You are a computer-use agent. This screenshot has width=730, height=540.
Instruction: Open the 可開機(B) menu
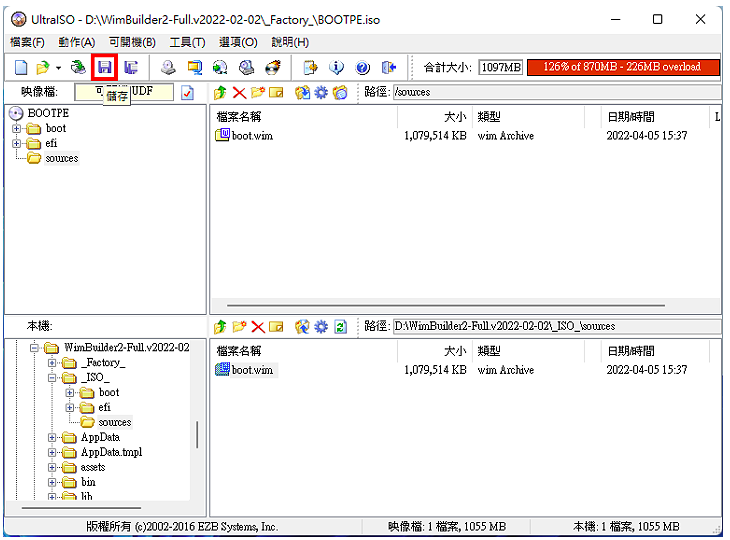(132, 42)
